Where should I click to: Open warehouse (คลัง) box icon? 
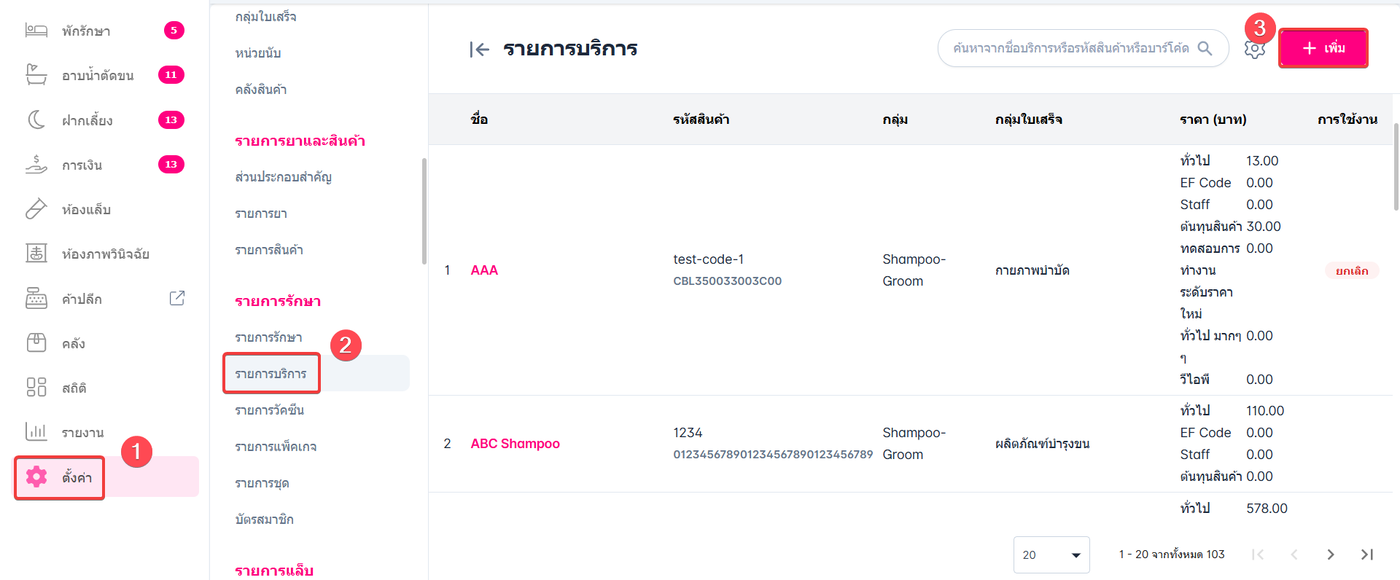coord(37,343)
